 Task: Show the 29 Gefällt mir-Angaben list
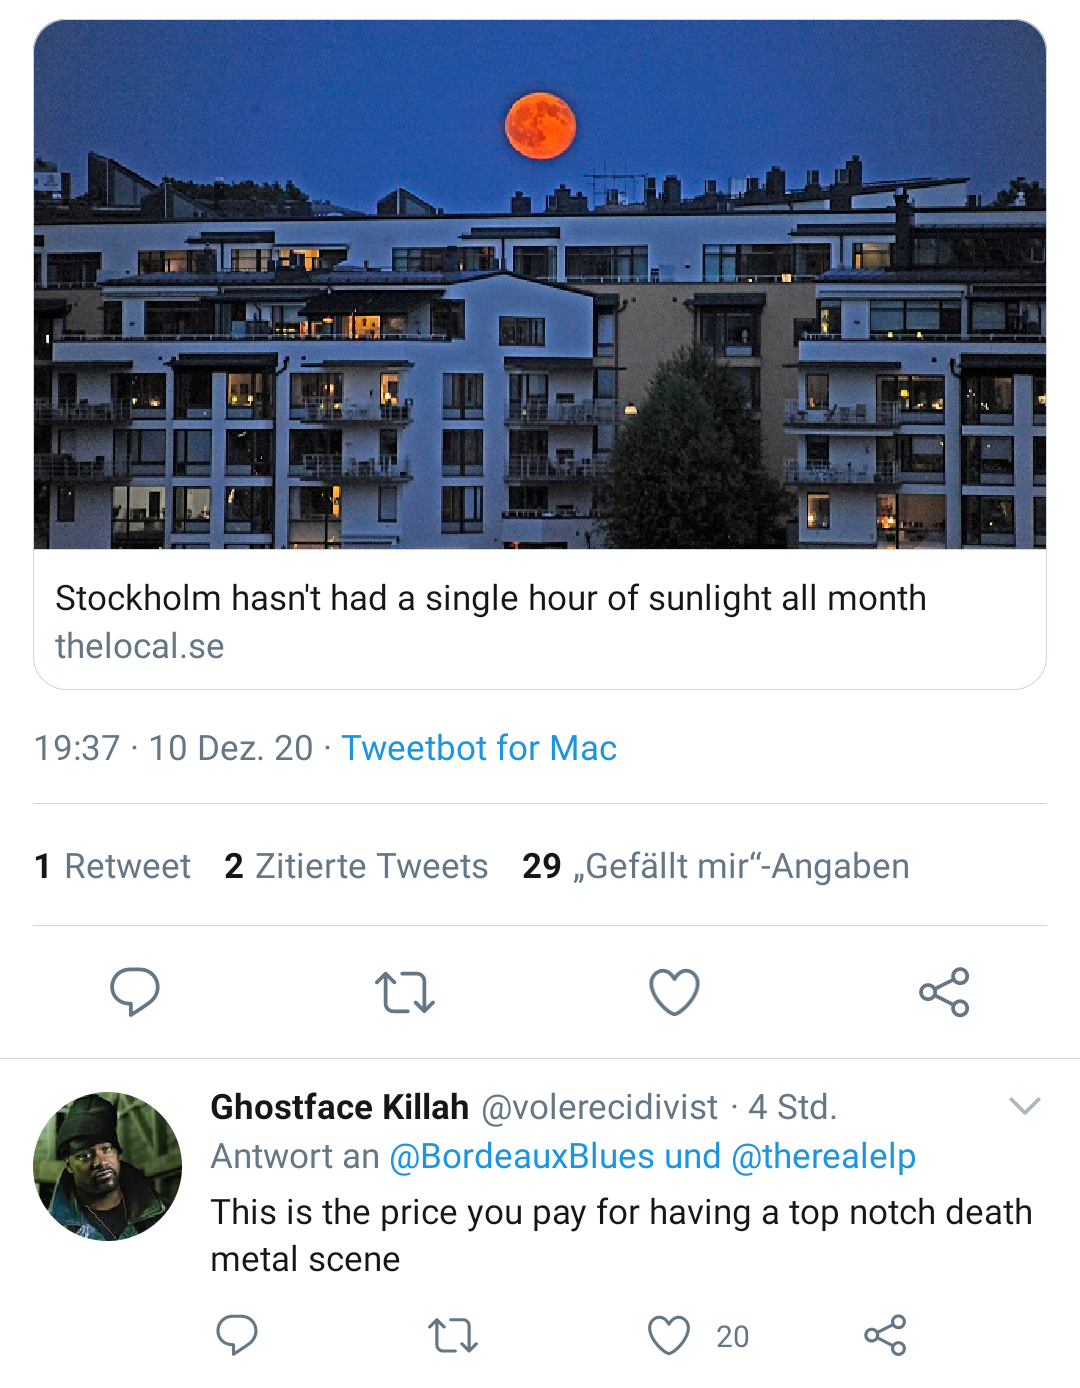715,866
